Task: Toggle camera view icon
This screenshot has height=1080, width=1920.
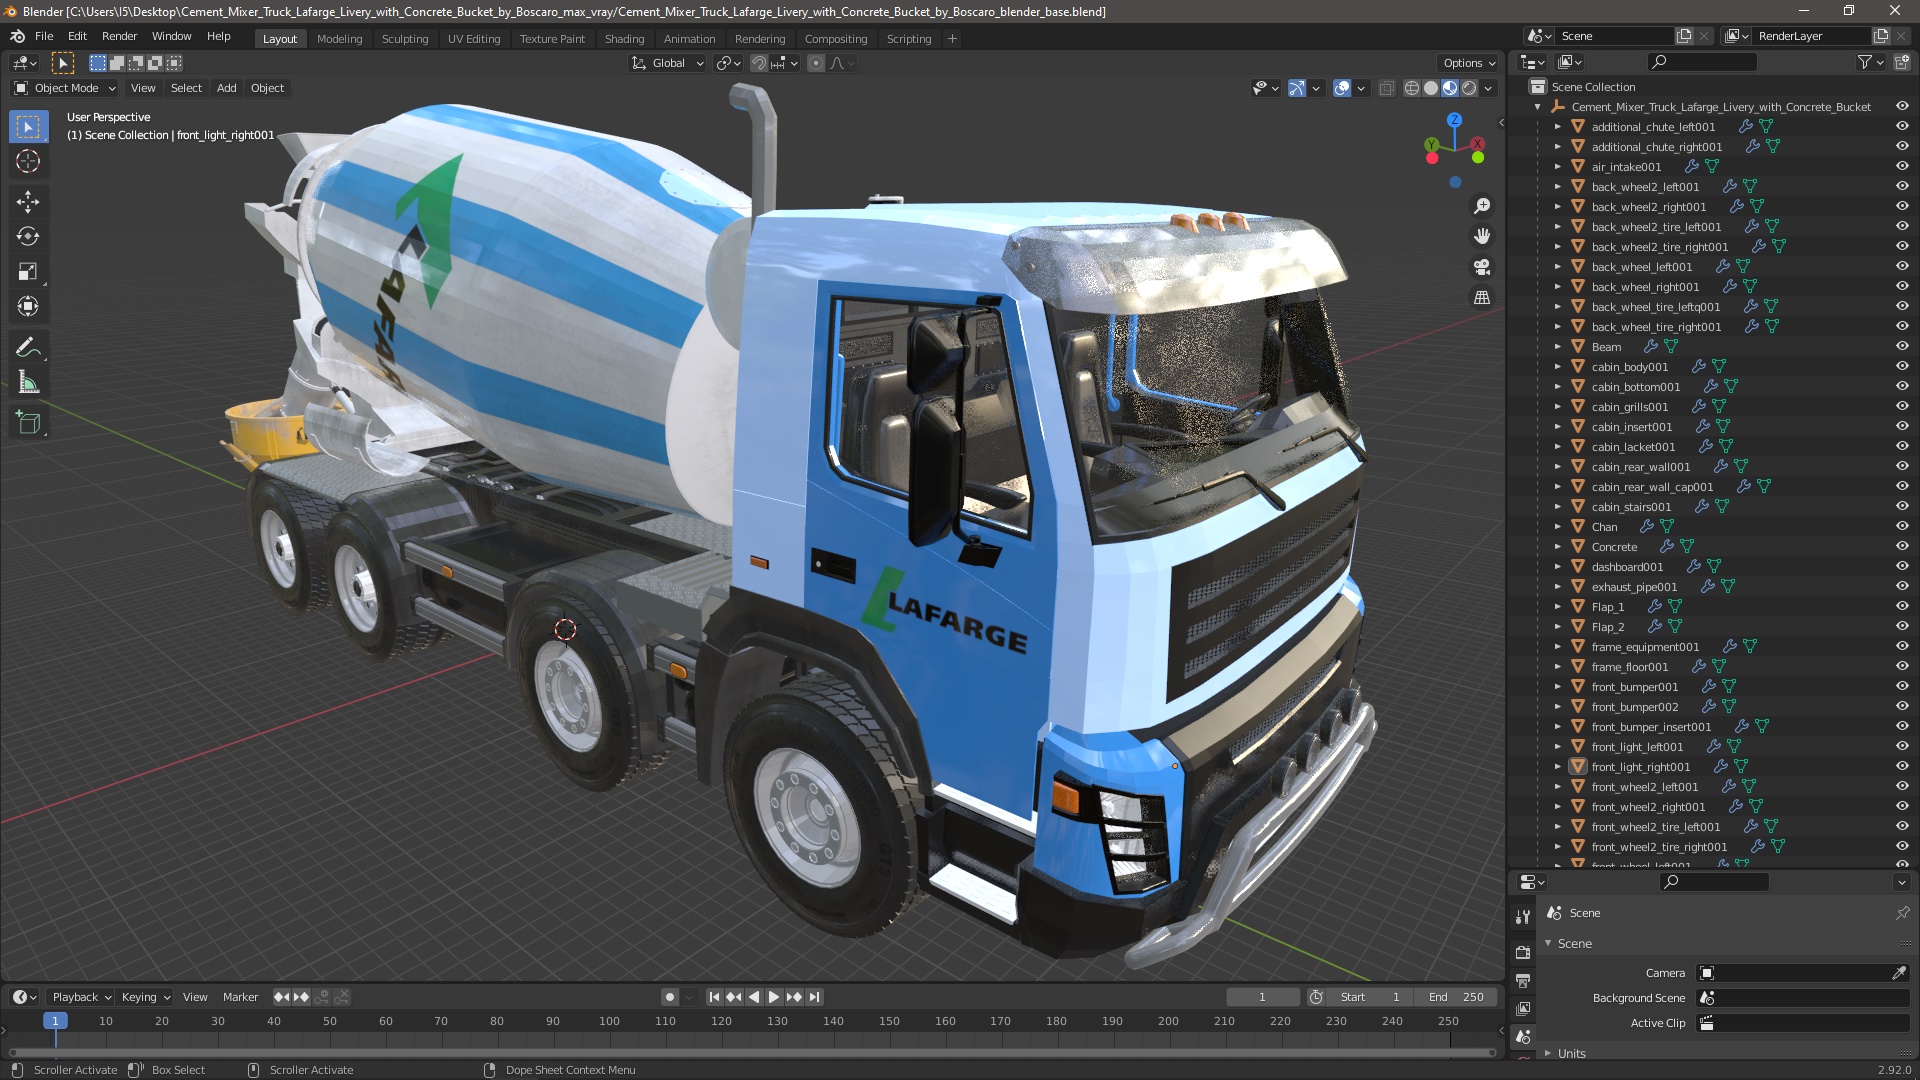Action: [1482, 267]
